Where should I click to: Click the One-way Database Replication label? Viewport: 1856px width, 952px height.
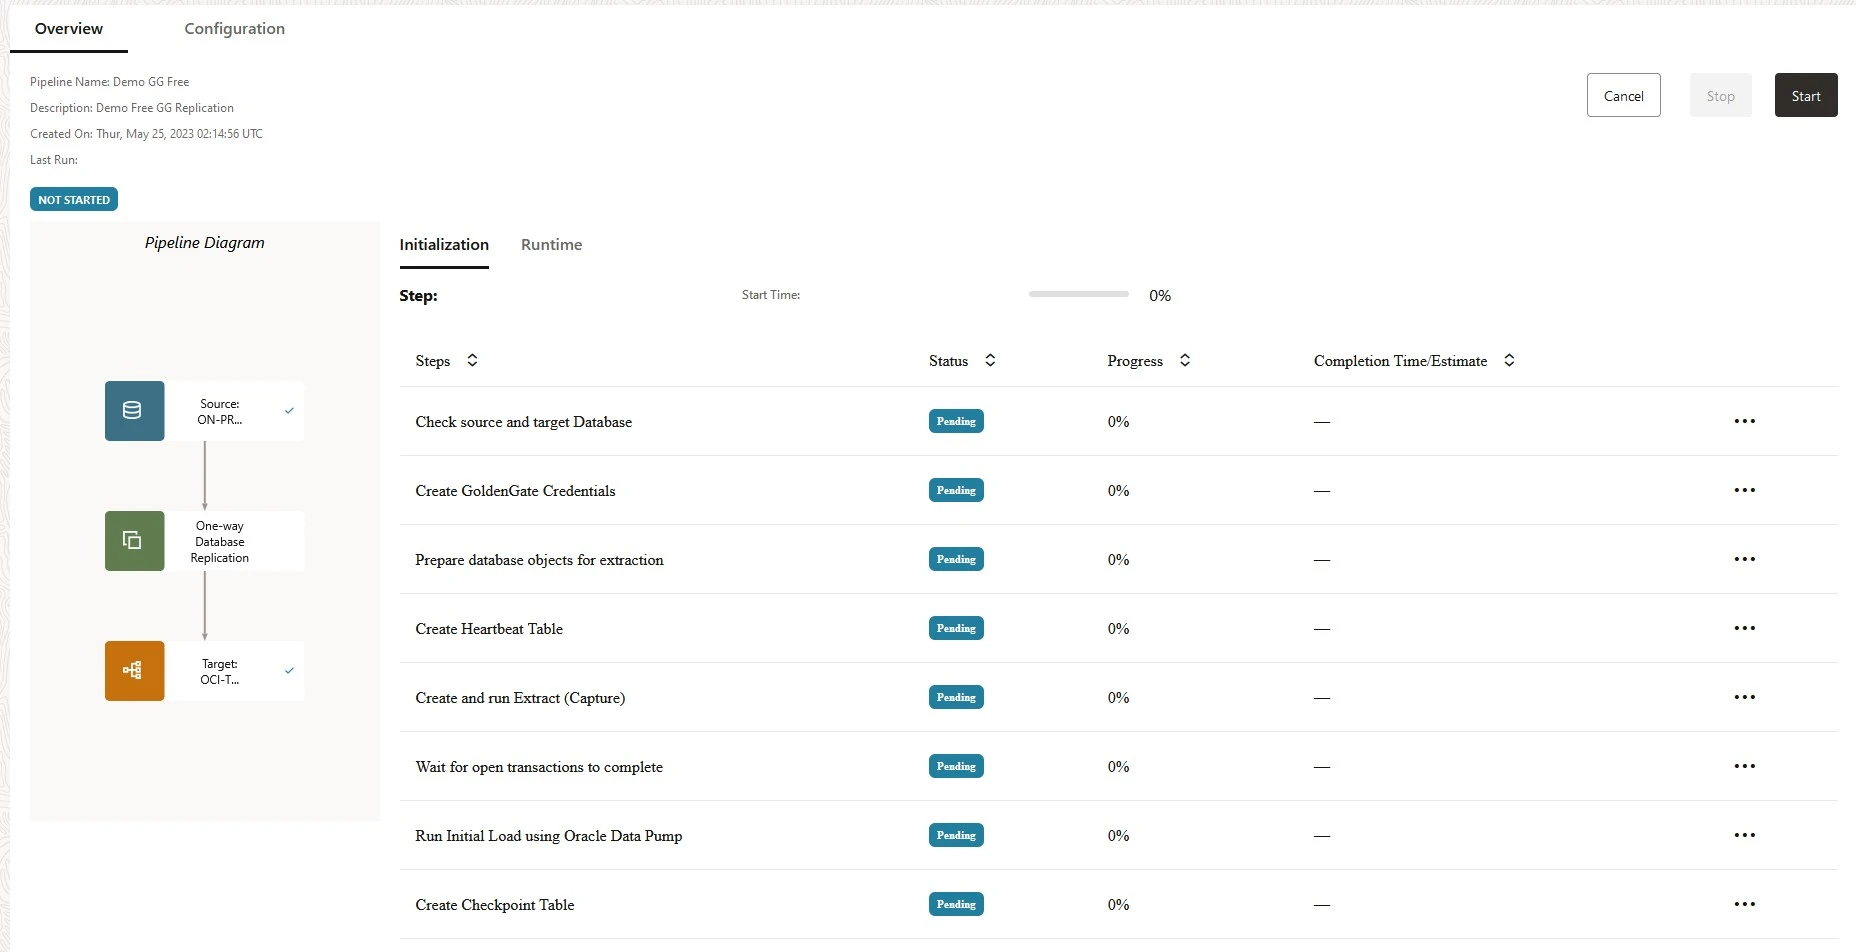pyautogui.click(x=220, y=542)
